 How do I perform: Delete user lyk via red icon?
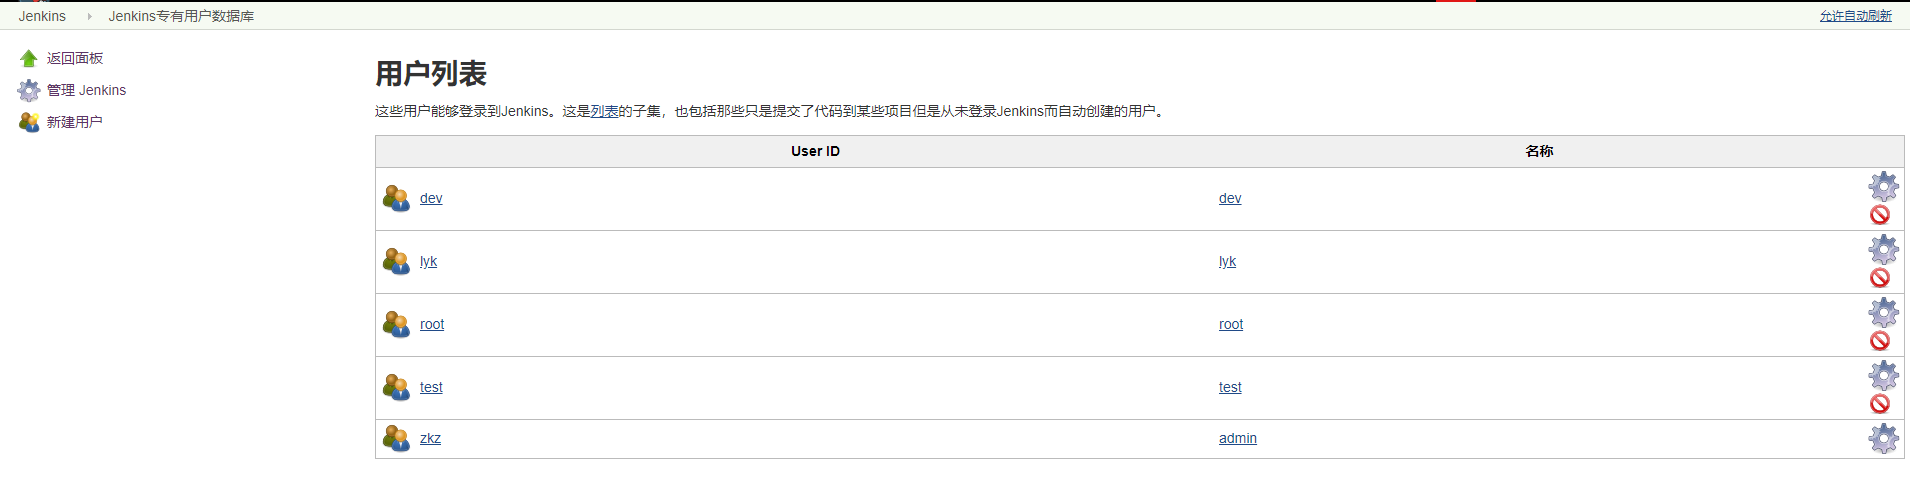click(1880, 278)
